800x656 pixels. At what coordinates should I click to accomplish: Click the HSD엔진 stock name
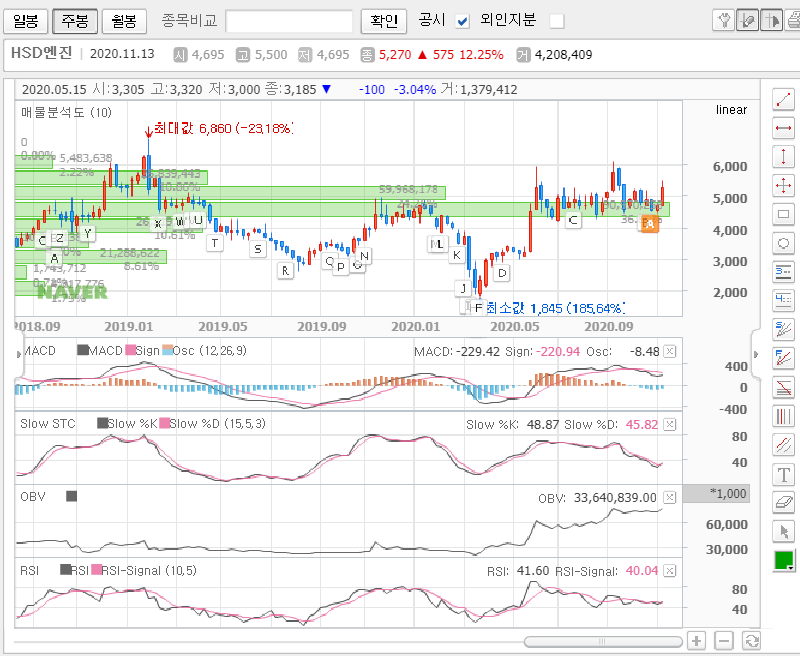41,53
